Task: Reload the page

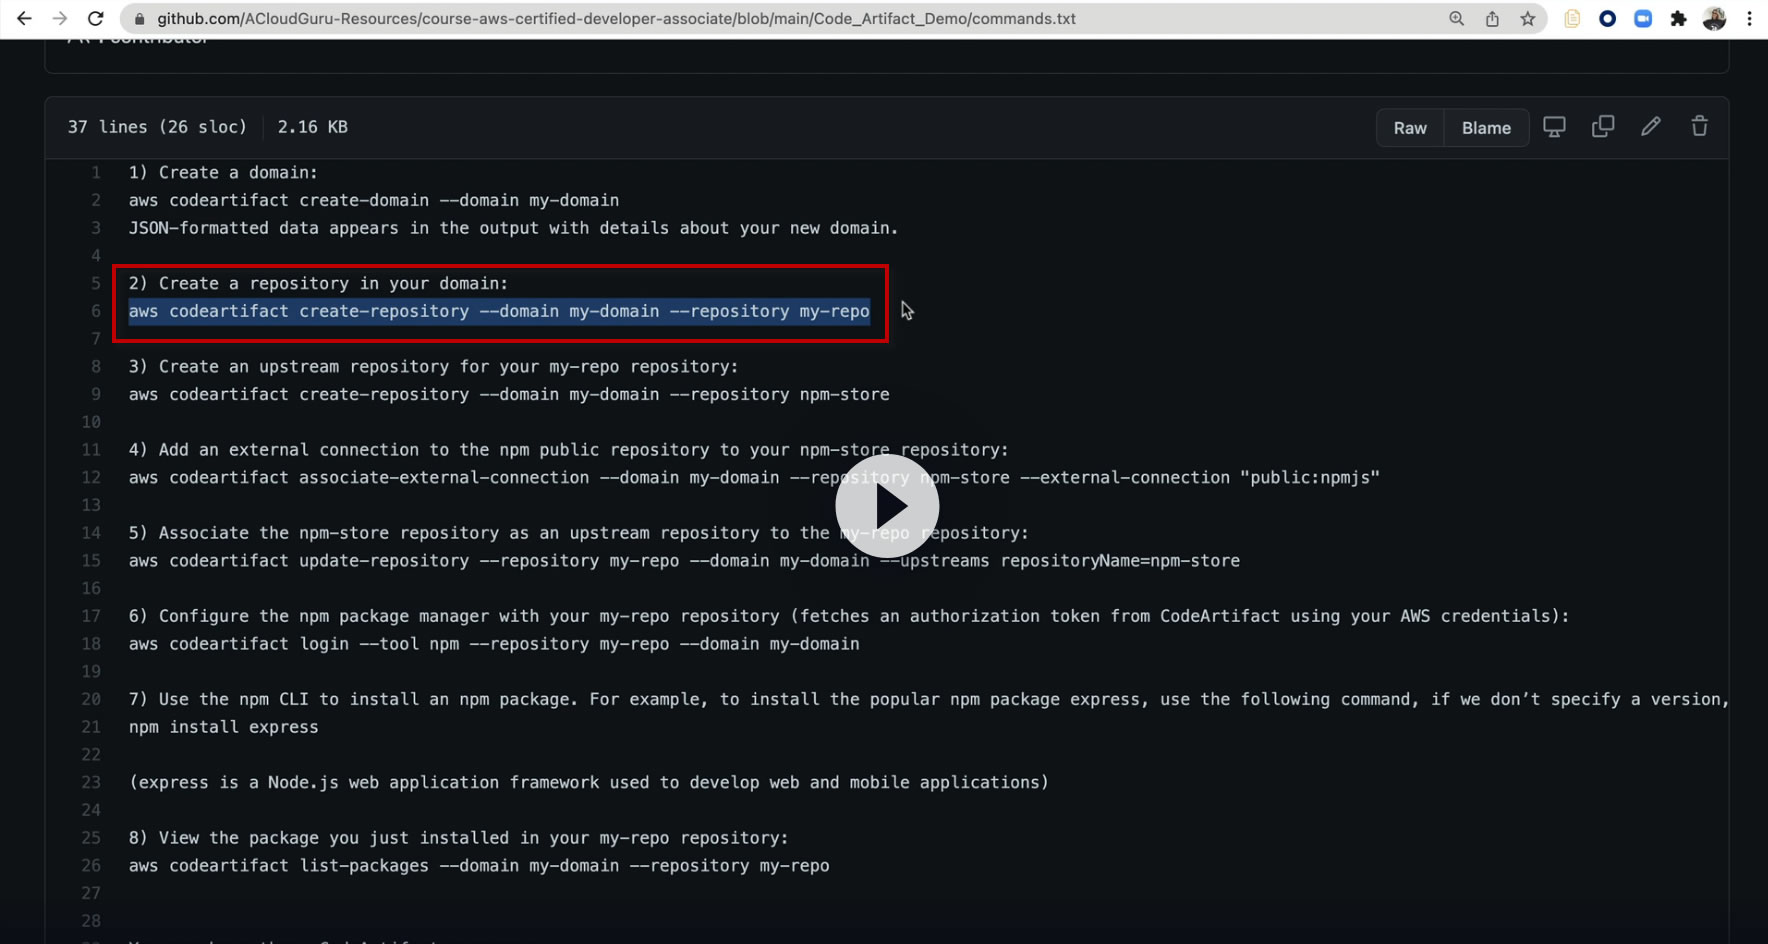Action: 96,18
